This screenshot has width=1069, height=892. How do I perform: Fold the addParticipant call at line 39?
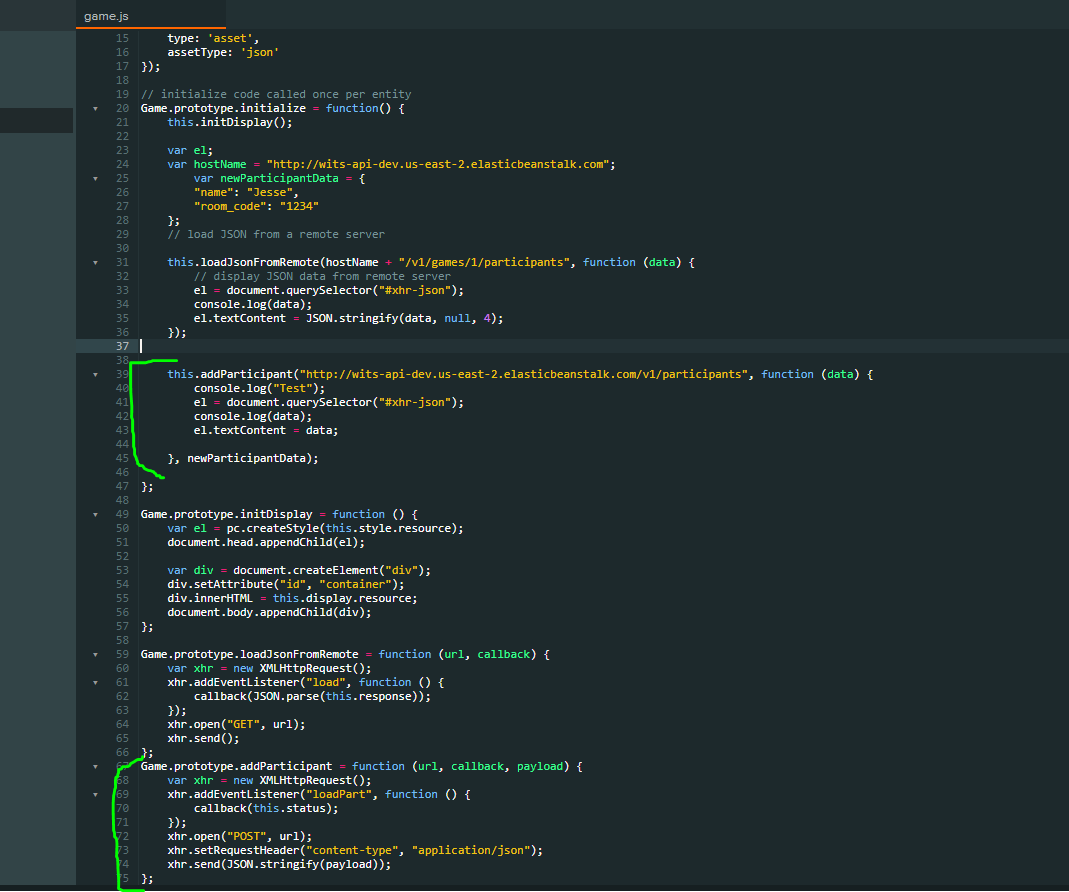(x=95, y=374)
